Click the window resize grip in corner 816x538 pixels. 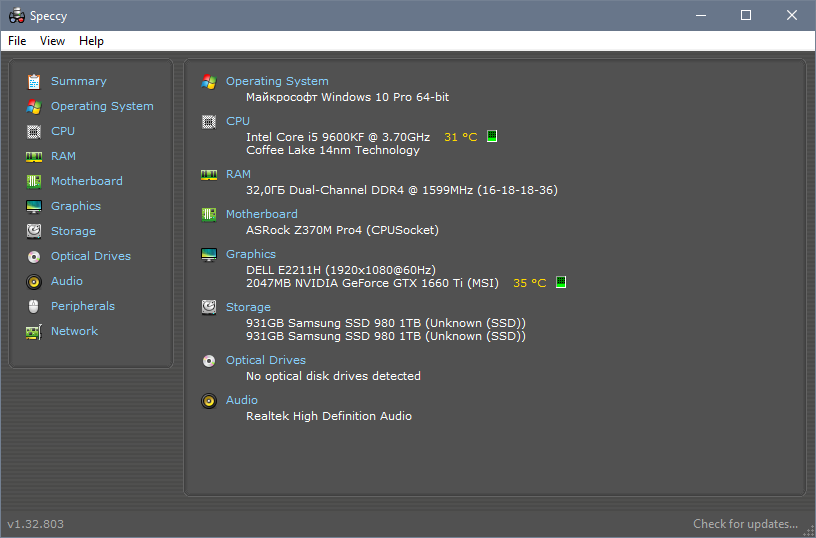click(809, 532)
